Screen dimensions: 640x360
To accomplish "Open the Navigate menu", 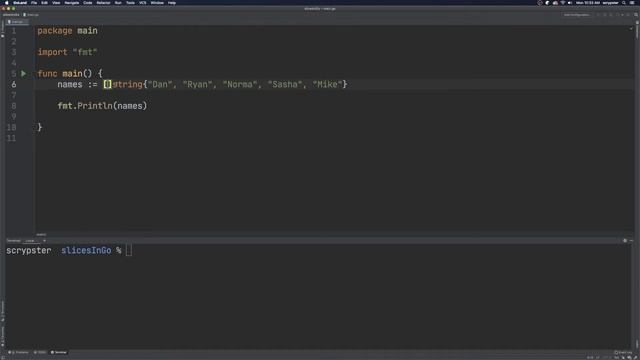I will click(71, 3).
